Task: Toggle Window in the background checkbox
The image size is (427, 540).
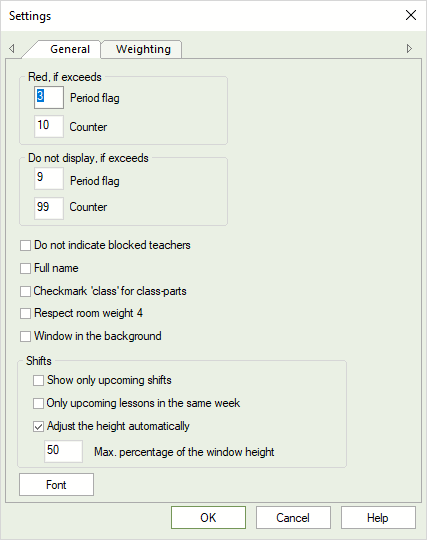Action: point(25,336)
